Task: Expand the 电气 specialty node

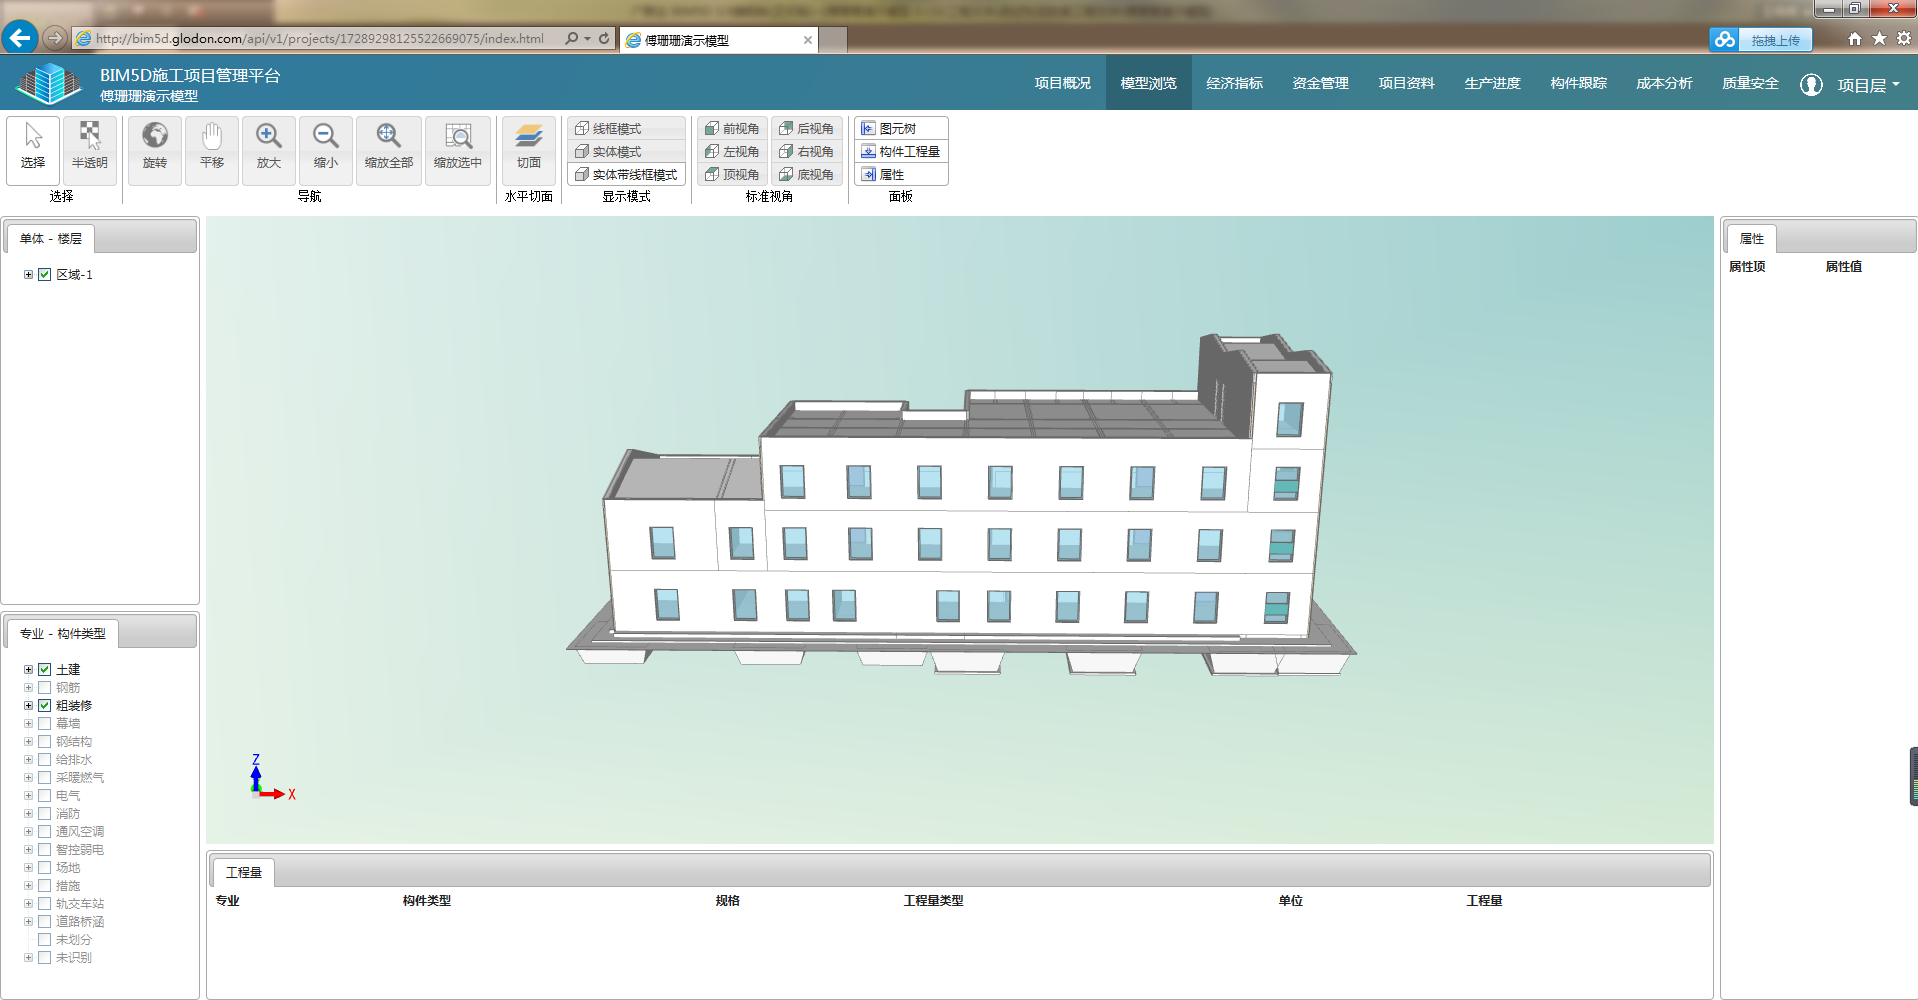Action: coord(27,795)
